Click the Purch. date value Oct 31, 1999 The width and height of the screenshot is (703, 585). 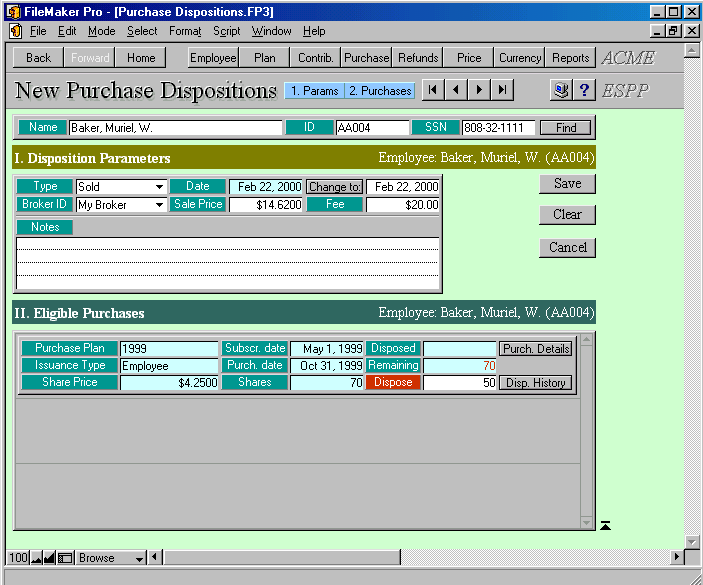tap(327, 366)
